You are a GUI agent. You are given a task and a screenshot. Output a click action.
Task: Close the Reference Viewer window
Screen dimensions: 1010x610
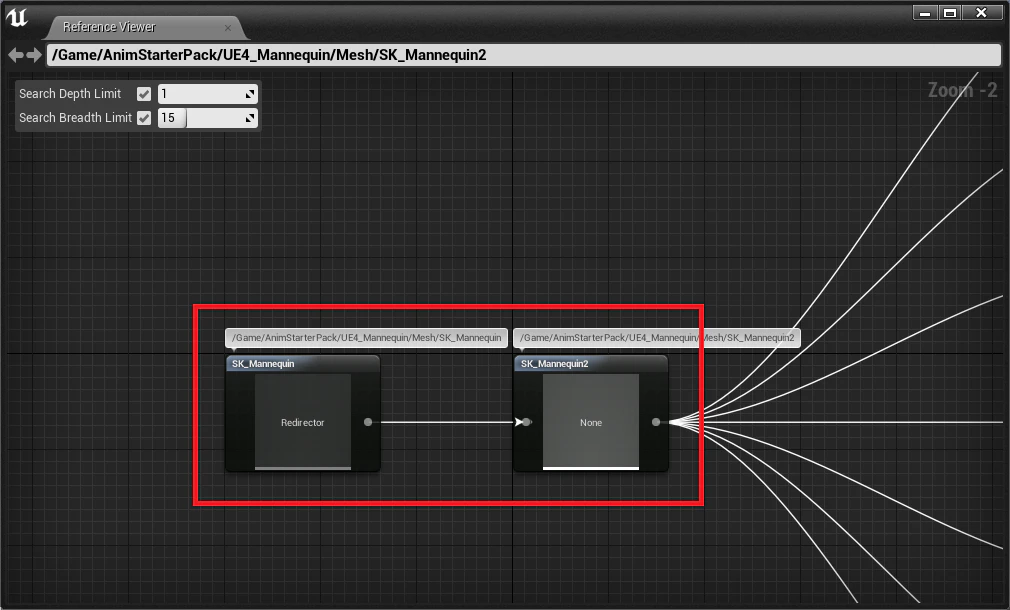click(982, 13)
